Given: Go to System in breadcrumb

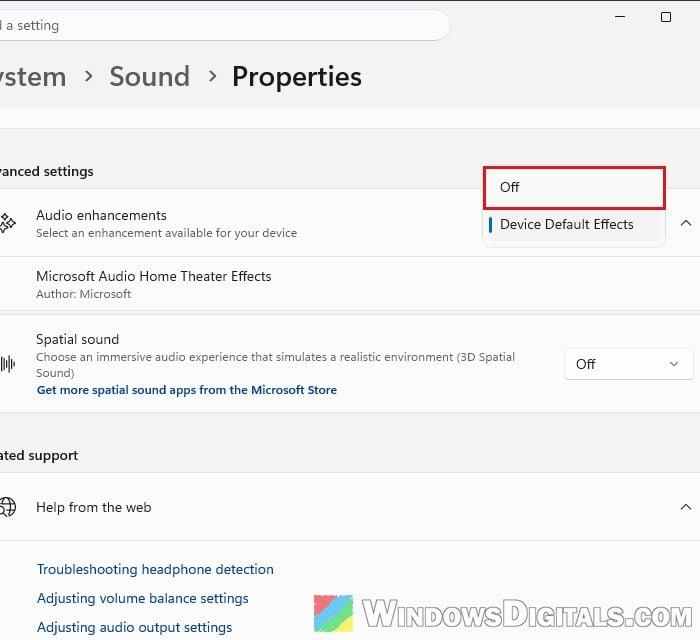Looking at the screenshot, I should pos(33,77).
